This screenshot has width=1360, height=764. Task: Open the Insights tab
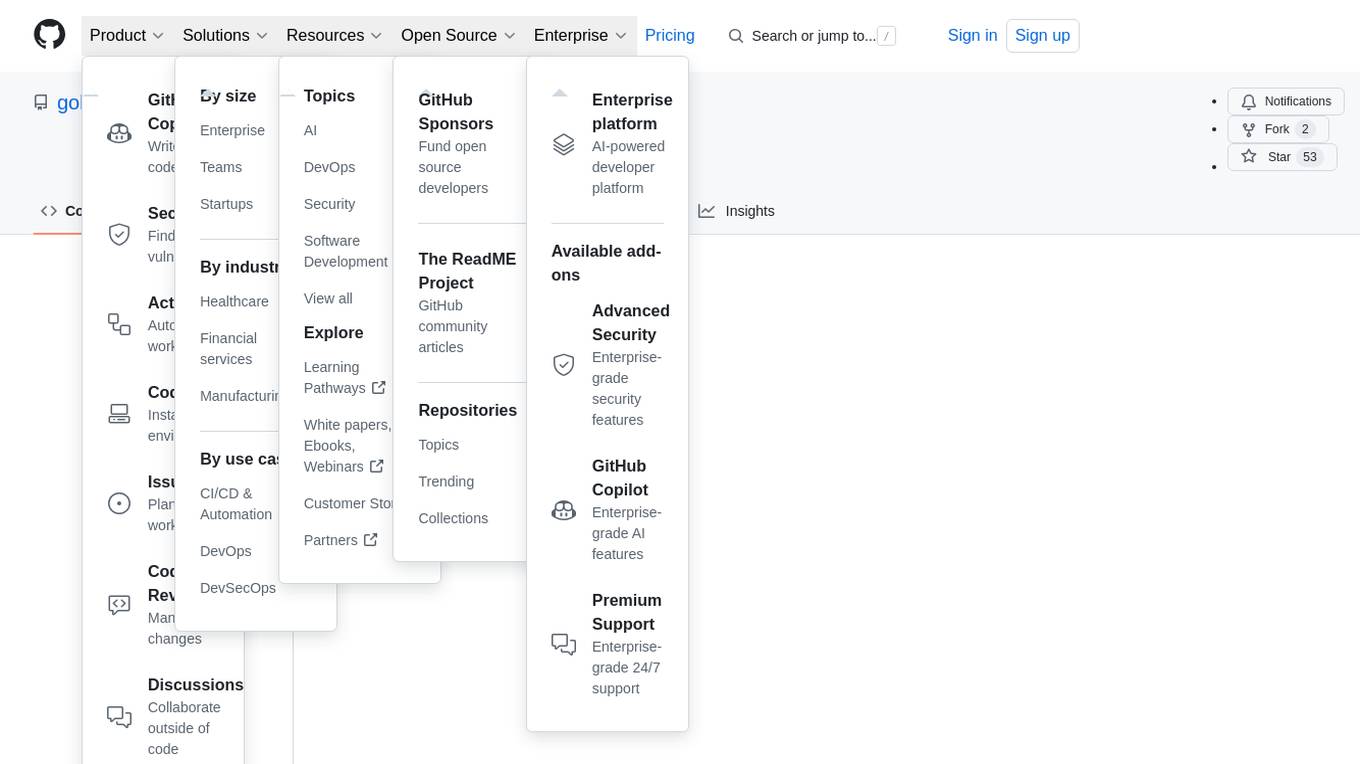[736, 211]
